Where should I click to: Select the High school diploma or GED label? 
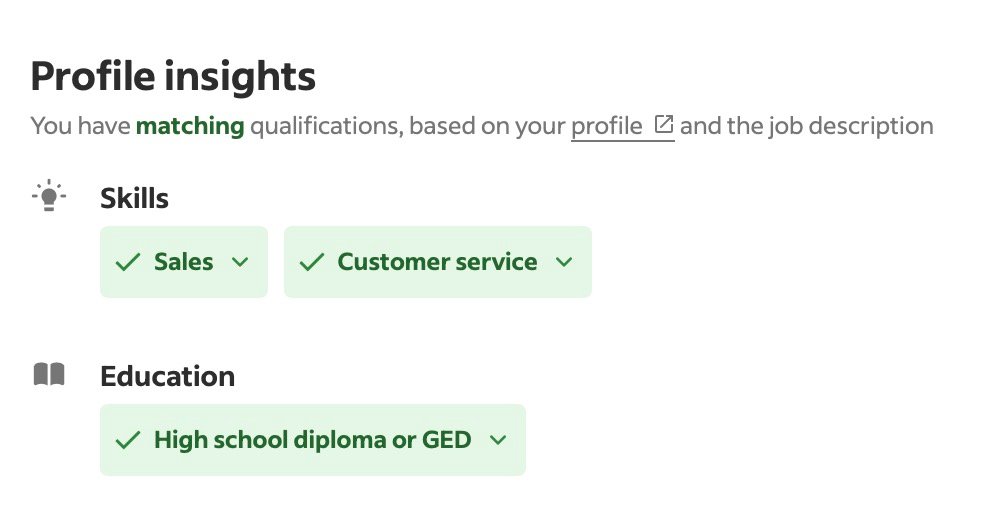[x=313, y=440]
